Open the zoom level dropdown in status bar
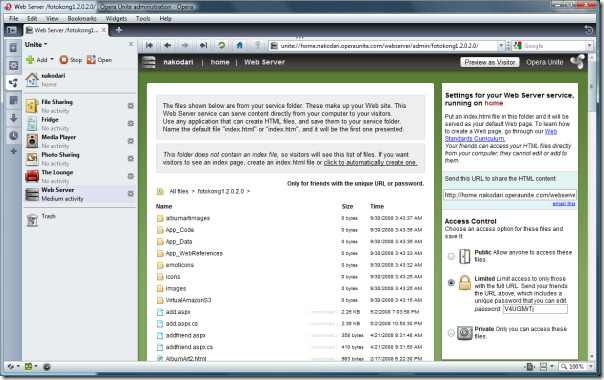Image resolution: width=604 pixels, height=380 pixels. click(x=591, y=367)
